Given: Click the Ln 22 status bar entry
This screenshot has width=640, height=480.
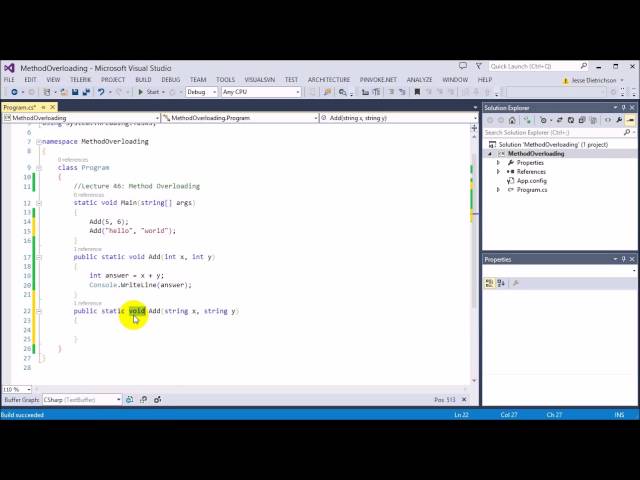Looking at the screenshot, I should 461,415.
